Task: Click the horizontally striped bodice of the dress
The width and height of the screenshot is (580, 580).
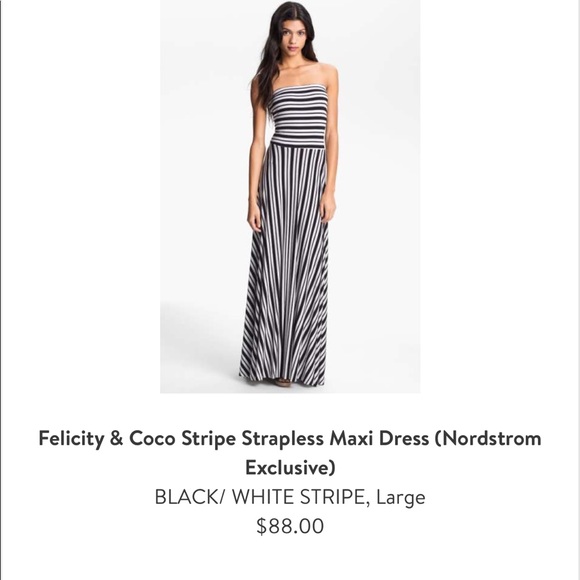Action: (x=298, y=115)
